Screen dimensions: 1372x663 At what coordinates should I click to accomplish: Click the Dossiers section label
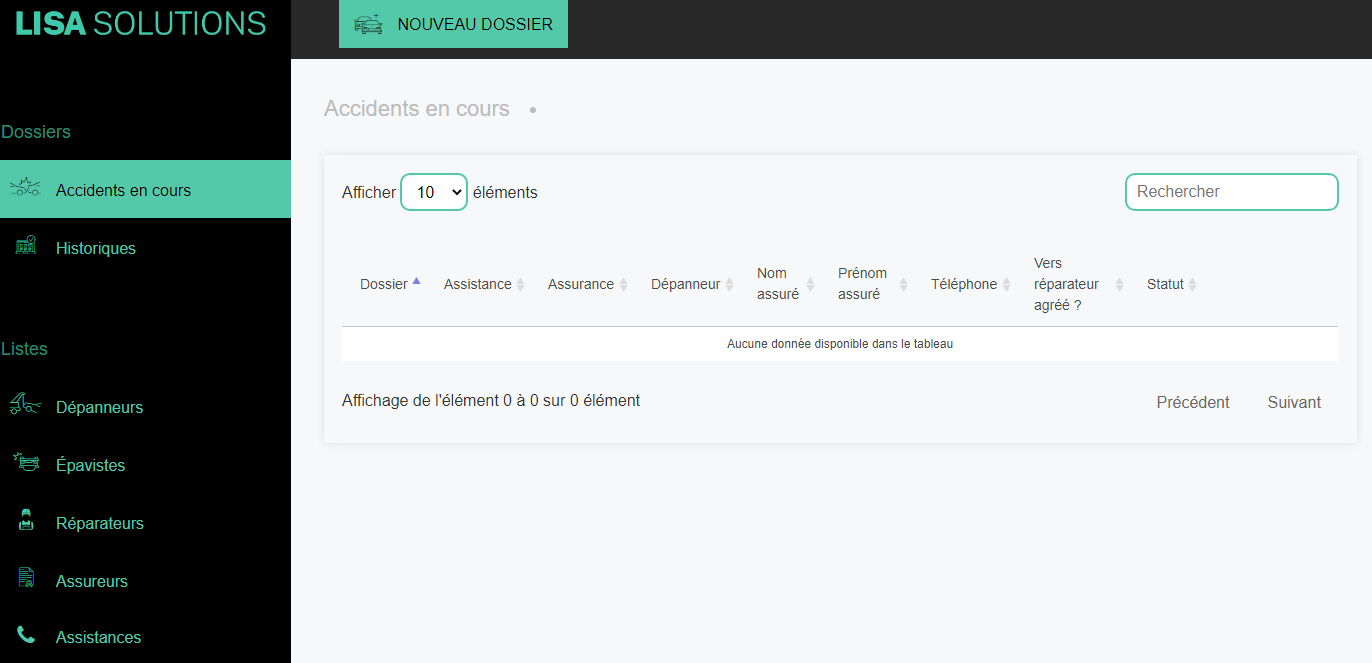[x=36, y=132]
